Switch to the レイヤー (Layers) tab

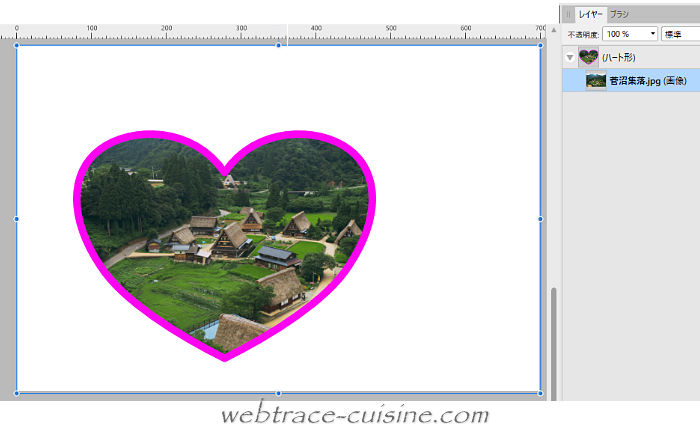(x=590, y=14)
